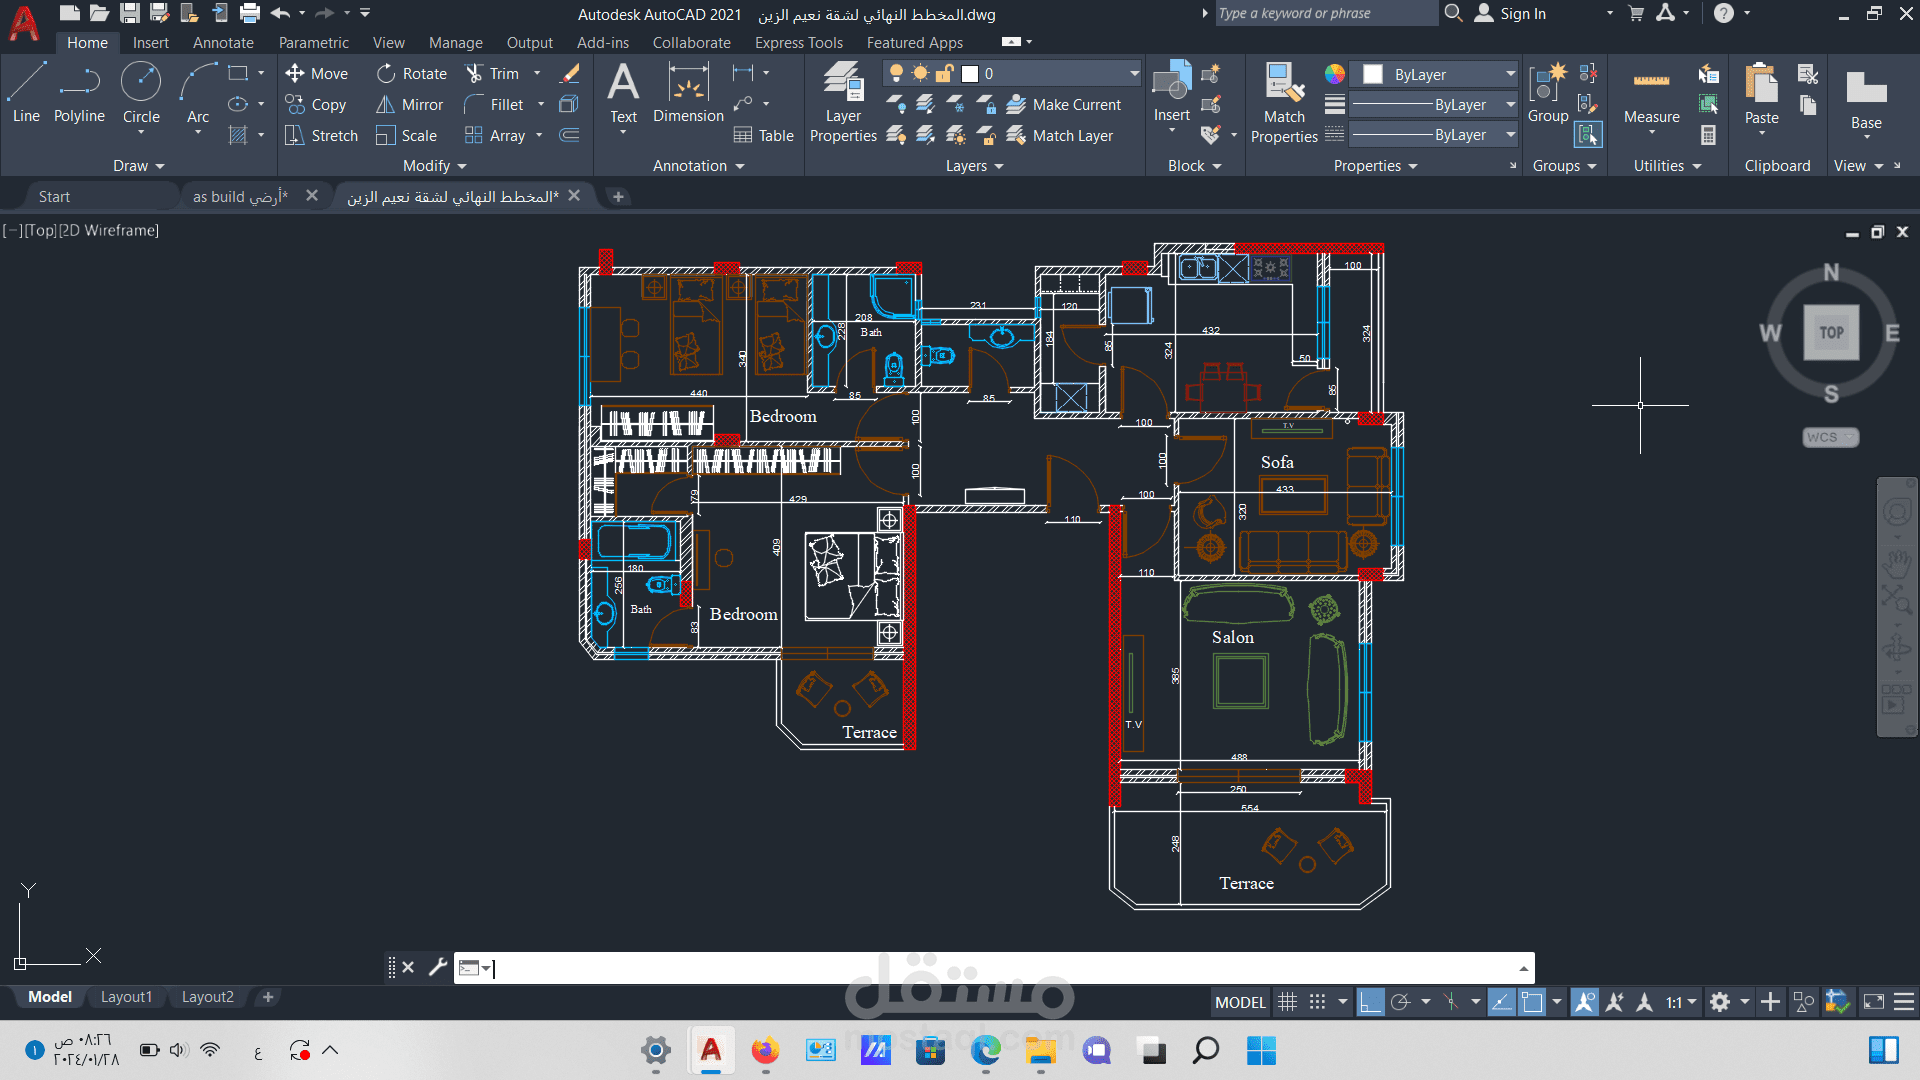
Task: Switch to Layout1 tab
Action: click(126, 997)
